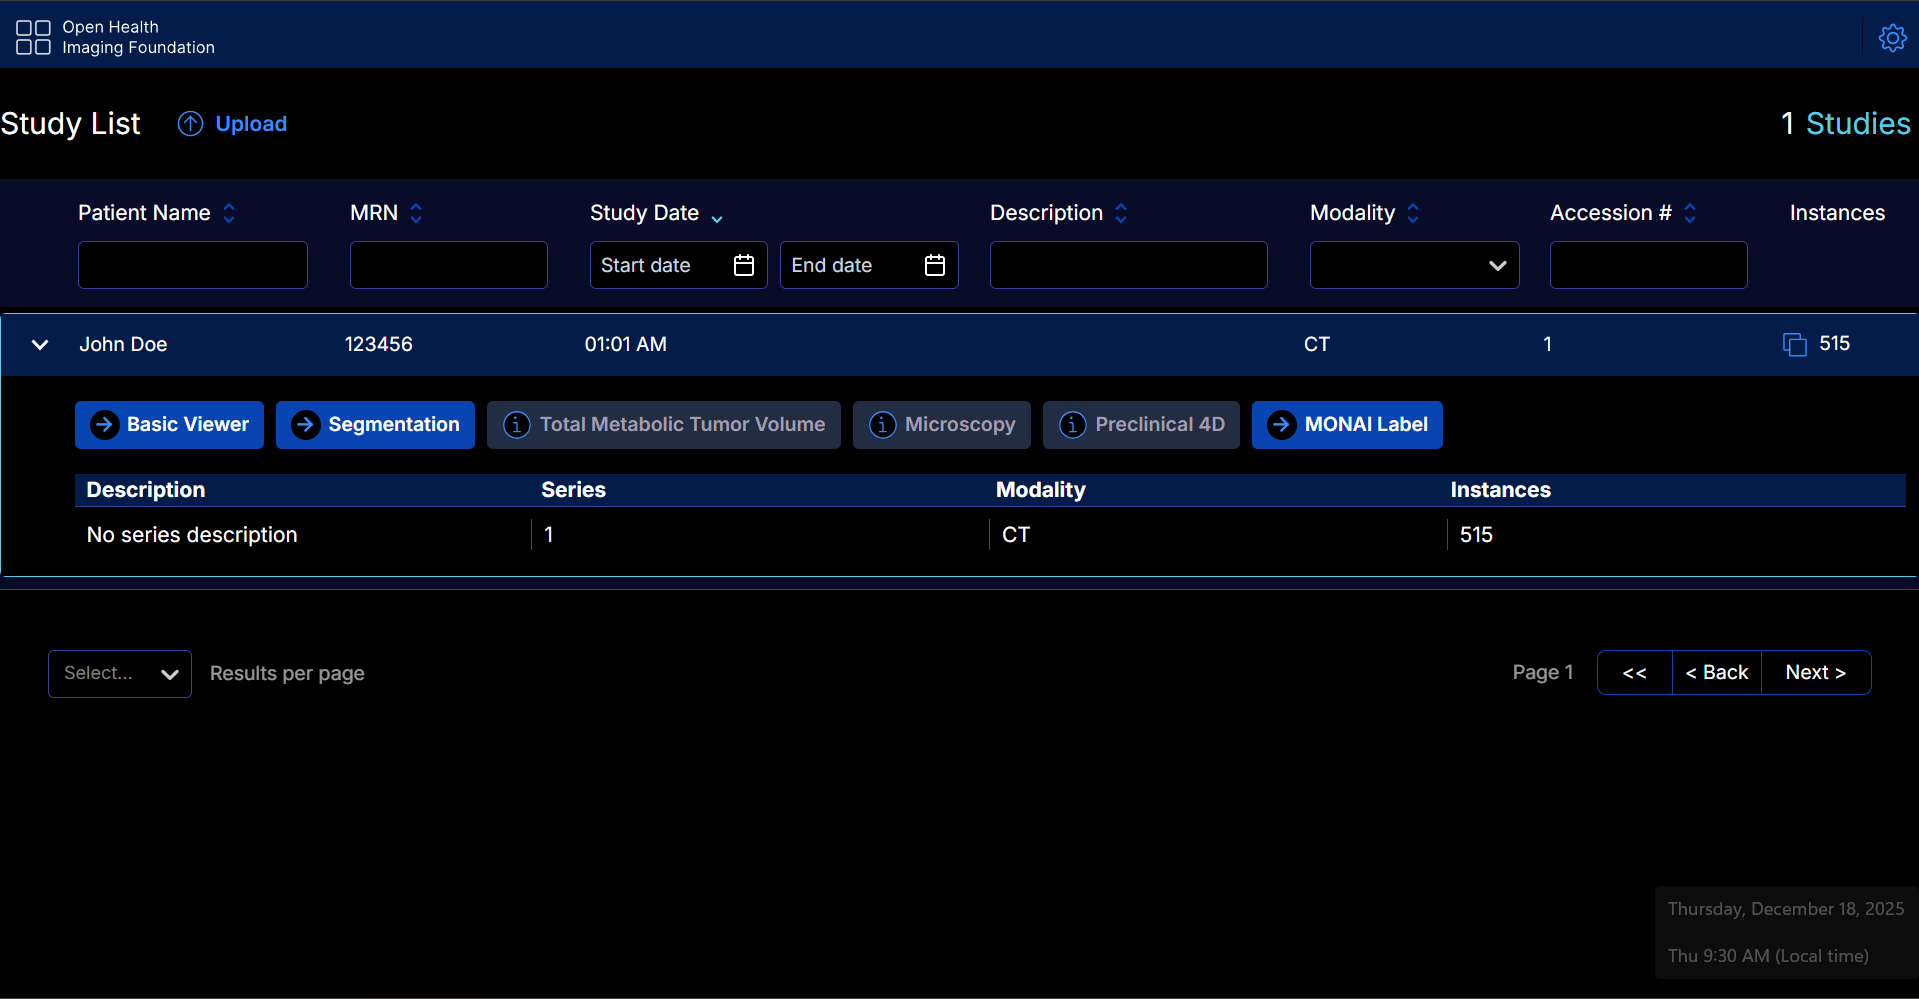Click the arrow icon in Segmentation button
This screenshot has height=999, width=1919.
(305, 425)
